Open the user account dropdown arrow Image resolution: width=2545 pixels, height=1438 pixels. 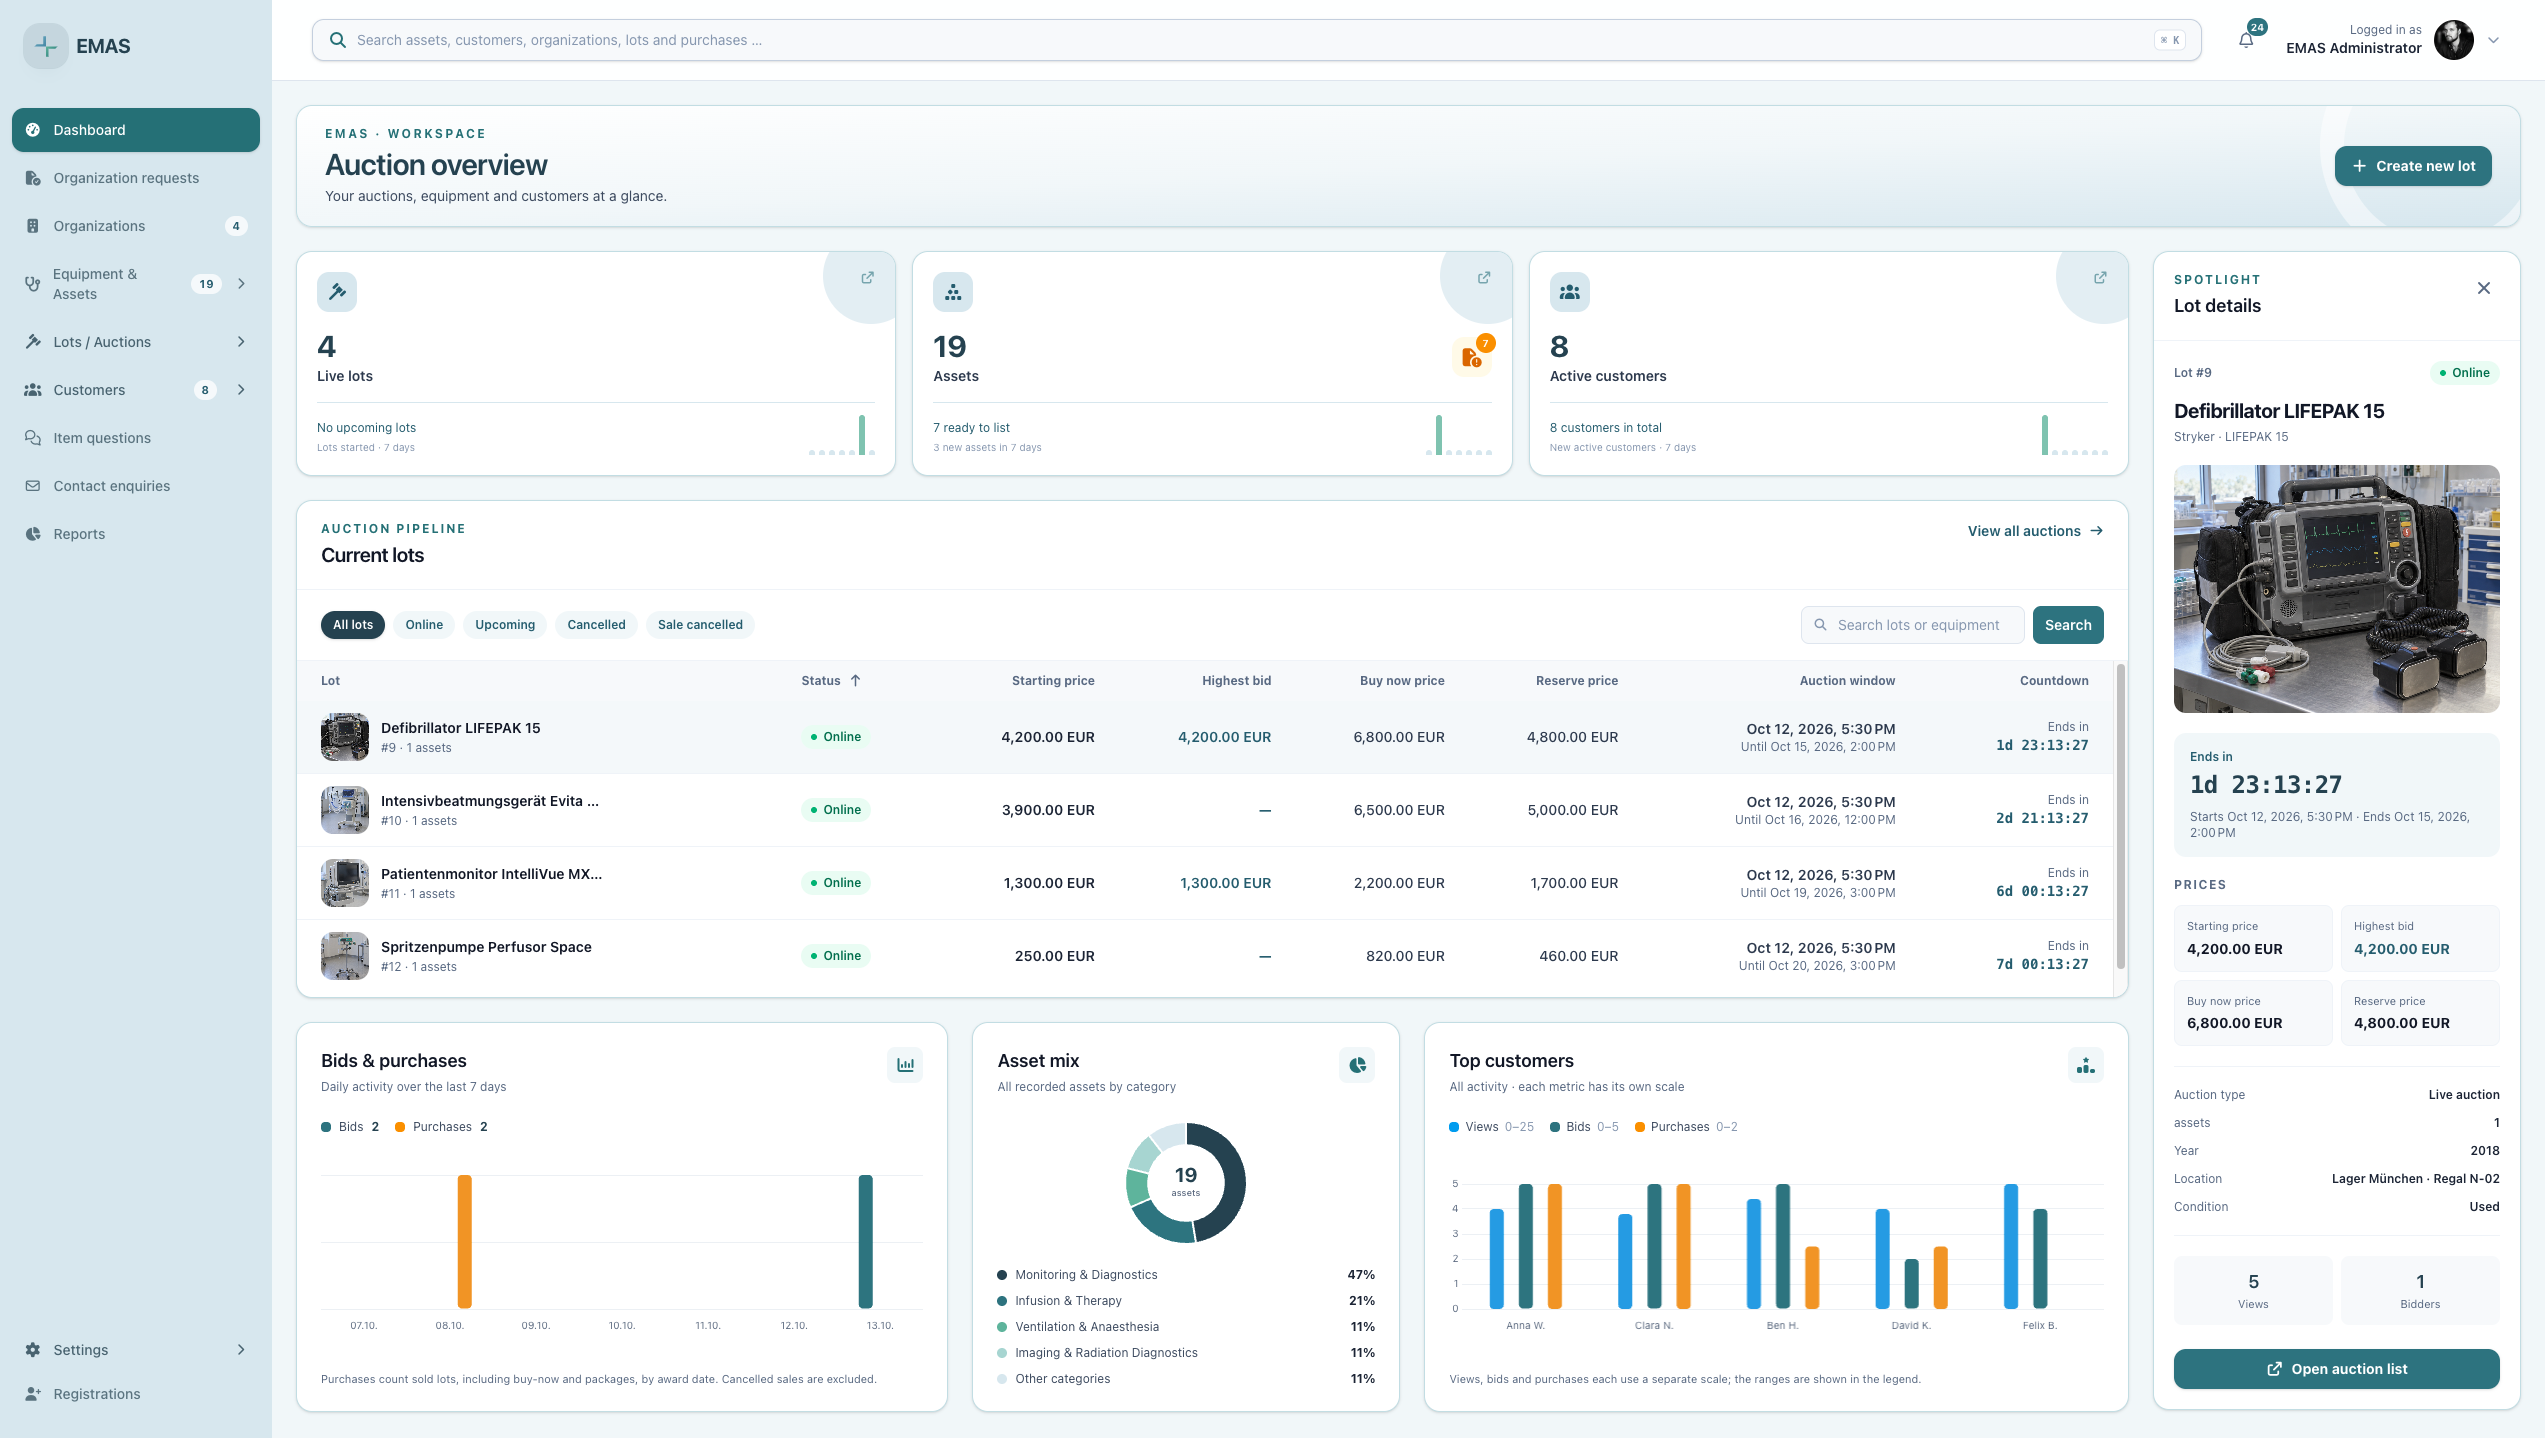pos(2494,40)
